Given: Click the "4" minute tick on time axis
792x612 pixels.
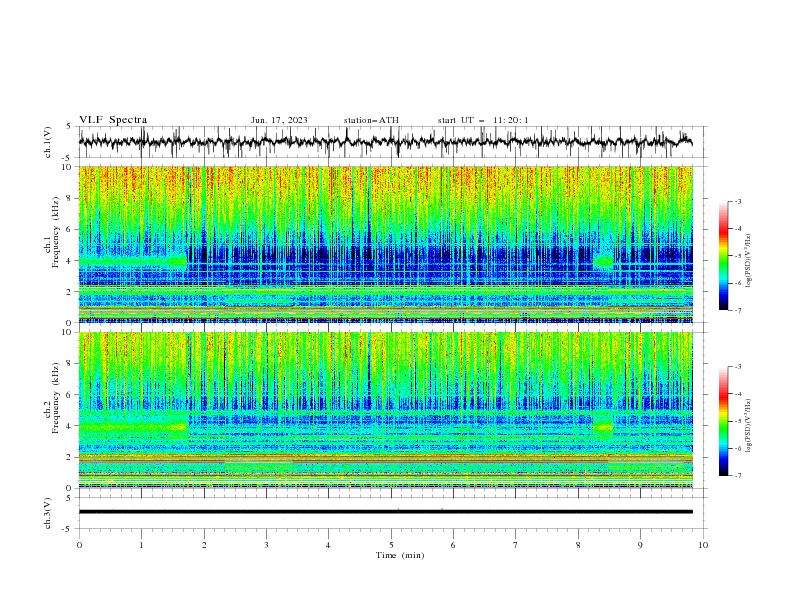Looking at the screenshot, I should pos(328,545).
